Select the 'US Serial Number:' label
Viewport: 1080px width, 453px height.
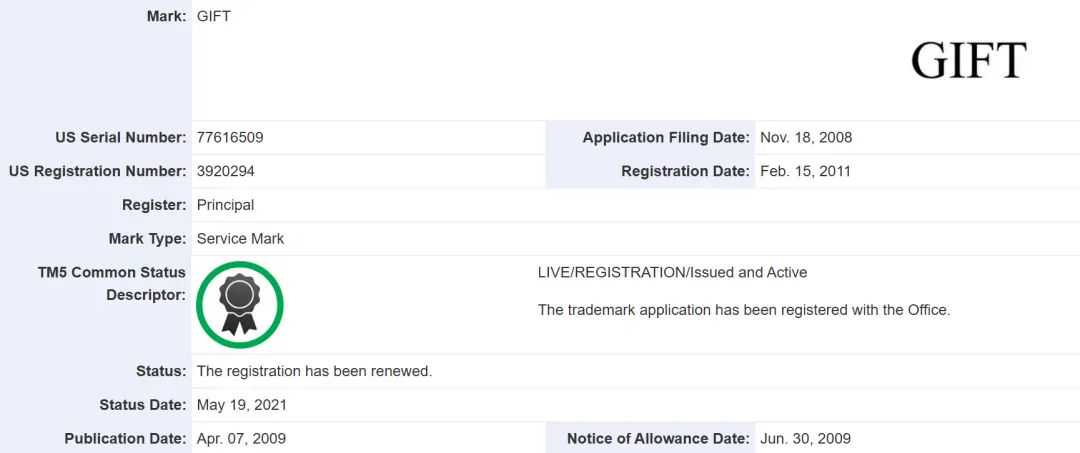tap(121, 137)
